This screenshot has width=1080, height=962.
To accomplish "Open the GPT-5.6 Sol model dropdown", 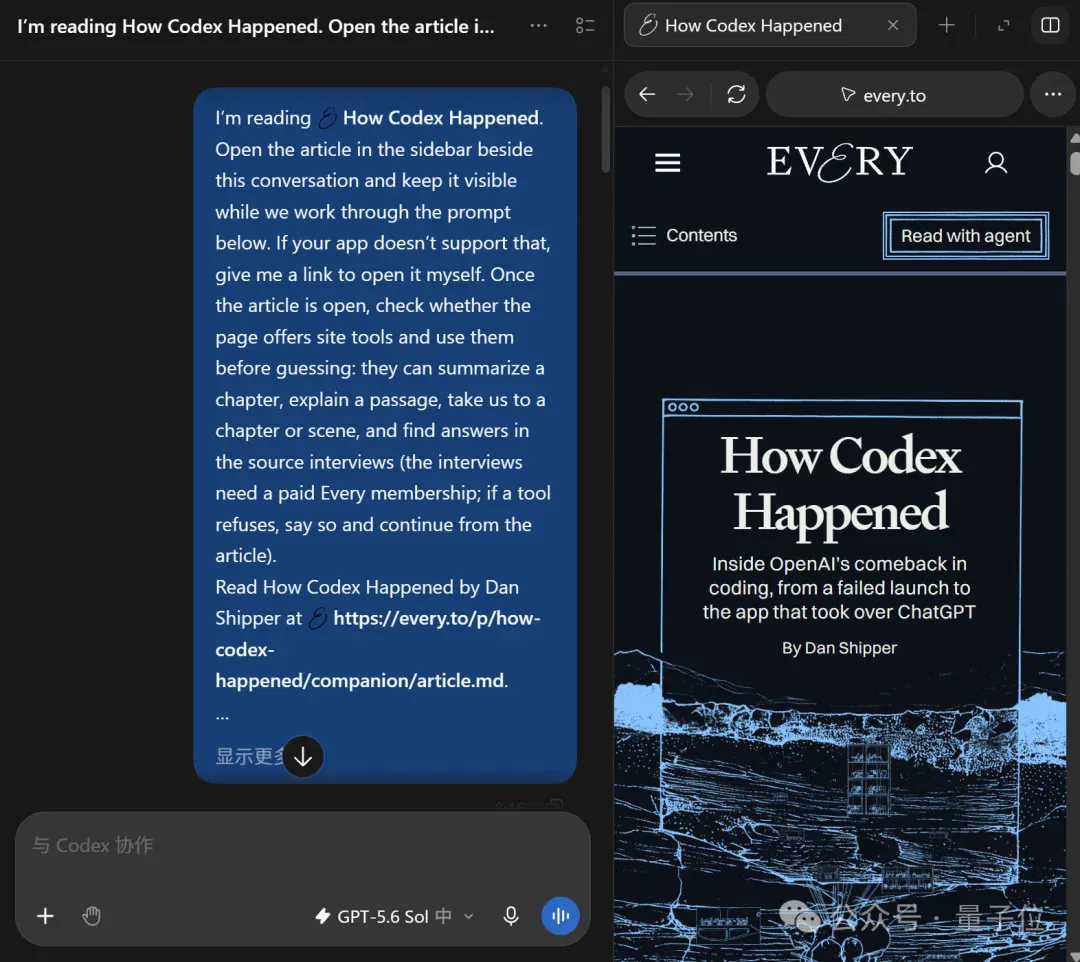I will (x=394, y=917).
